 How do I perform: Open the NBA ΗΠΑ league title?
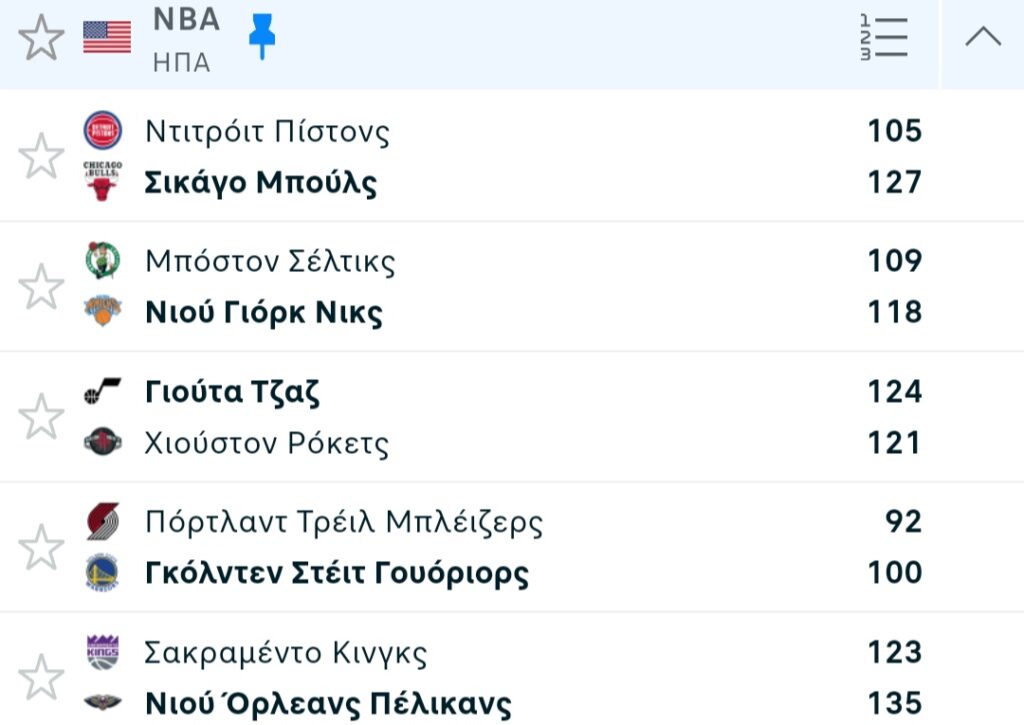(x=186, y=39)
